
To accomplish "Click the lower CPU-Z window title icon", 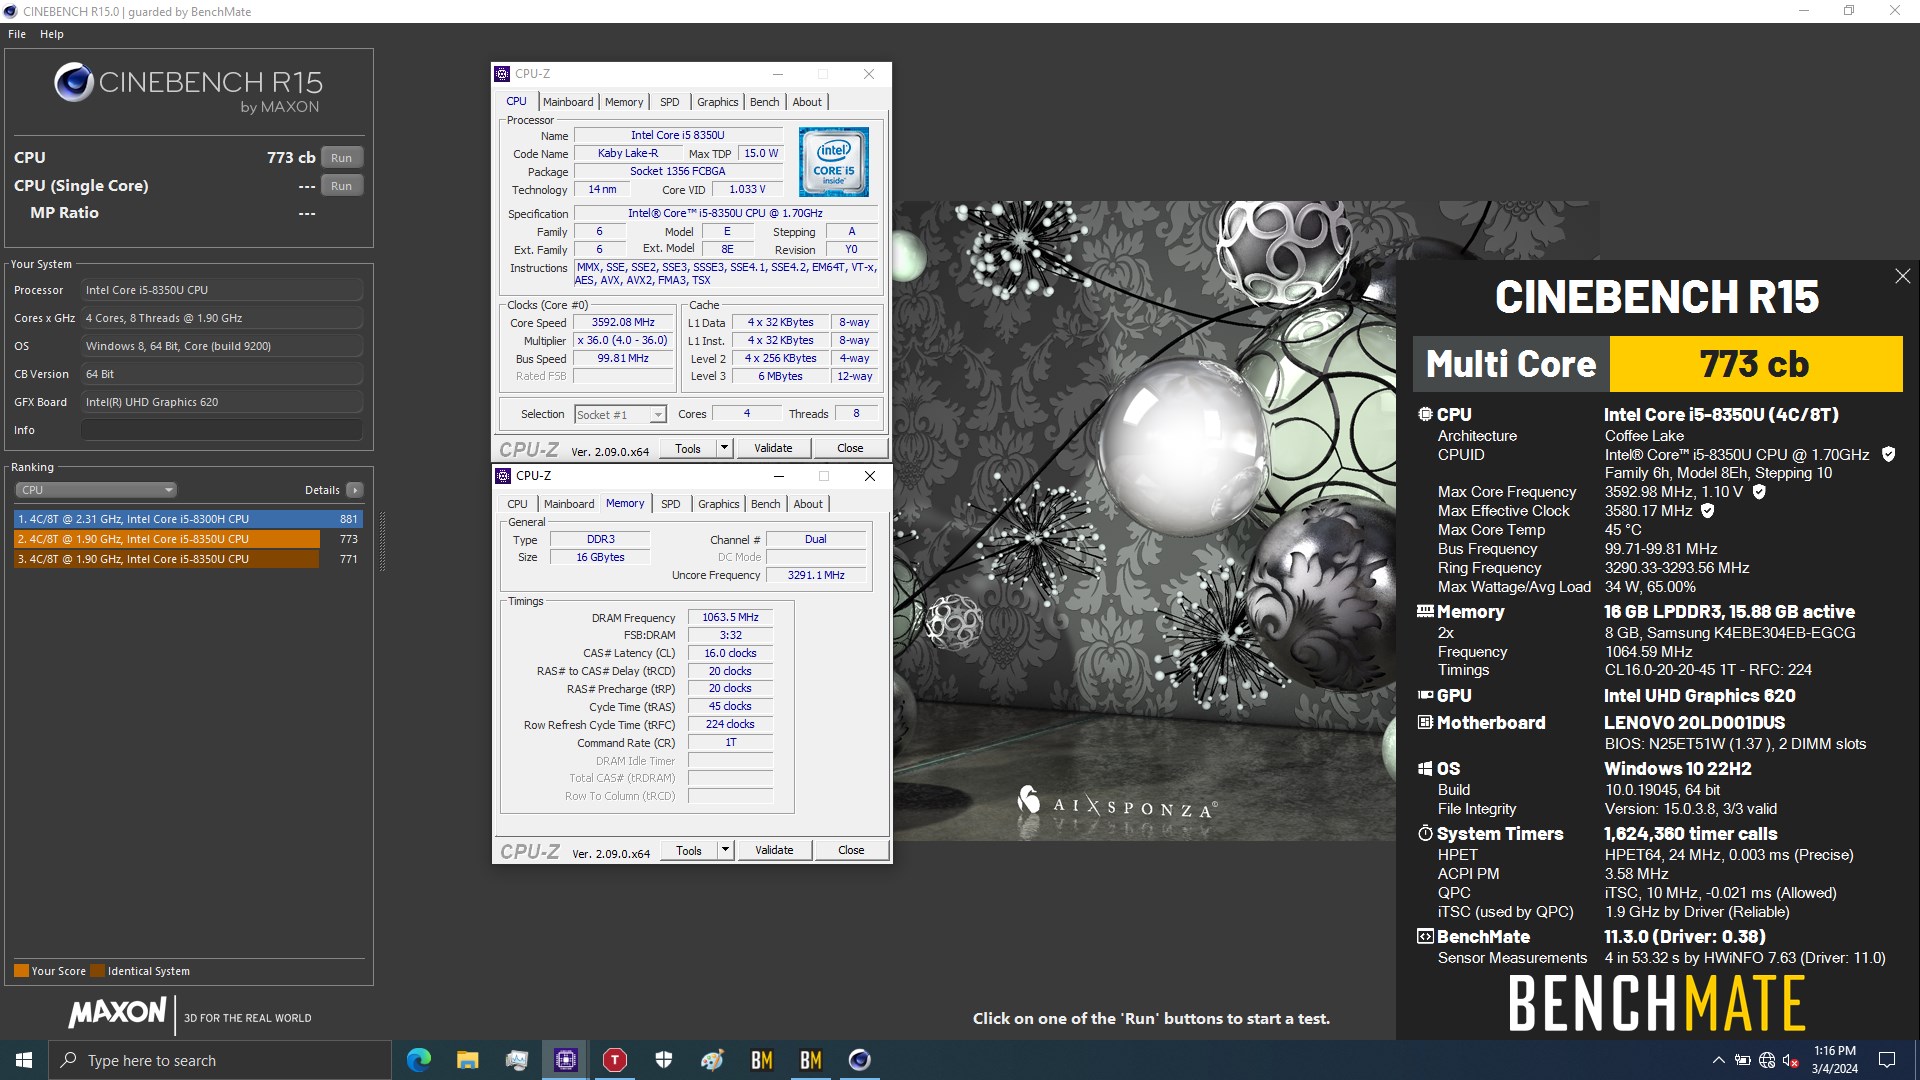I will tap(503, 476).
